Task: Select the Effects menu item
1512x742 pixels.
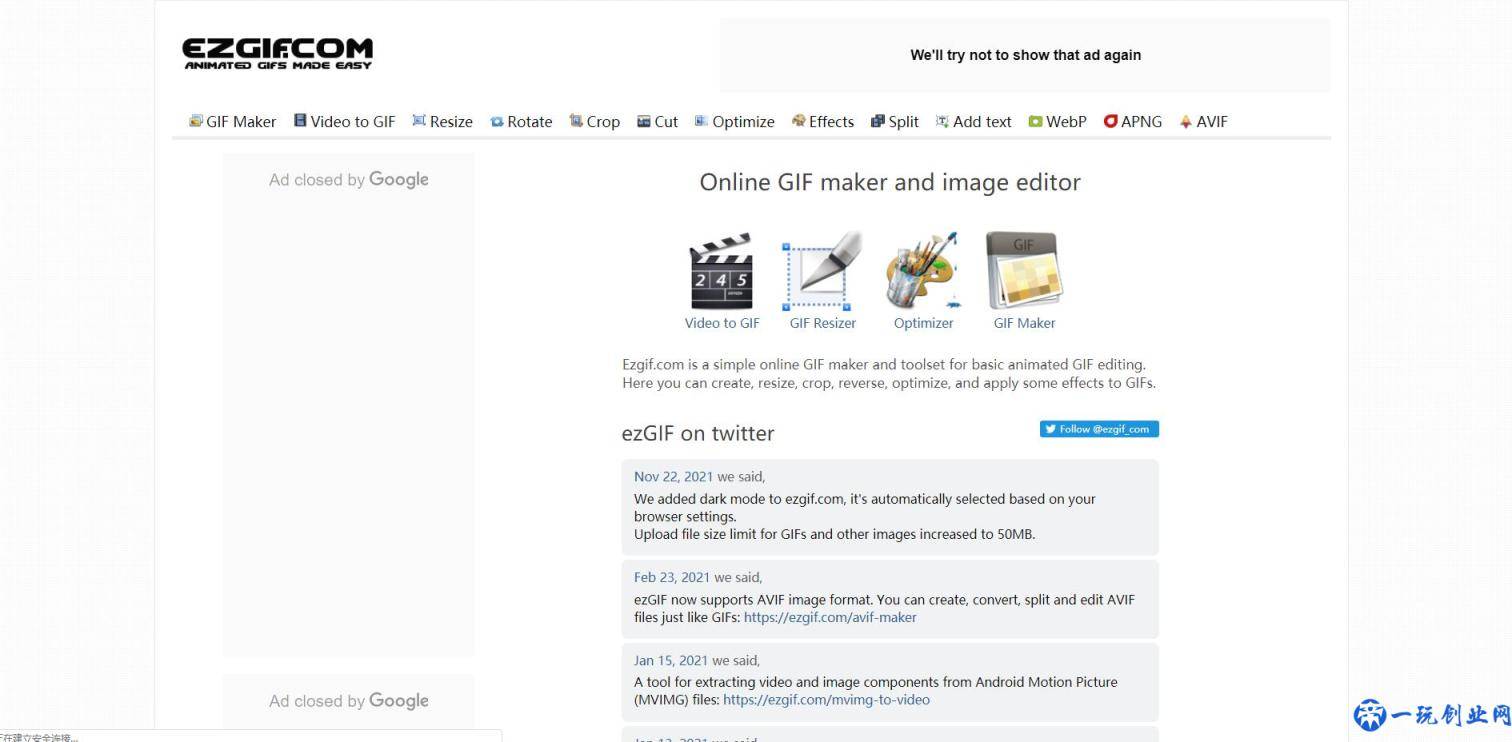Action: (822, 121)
